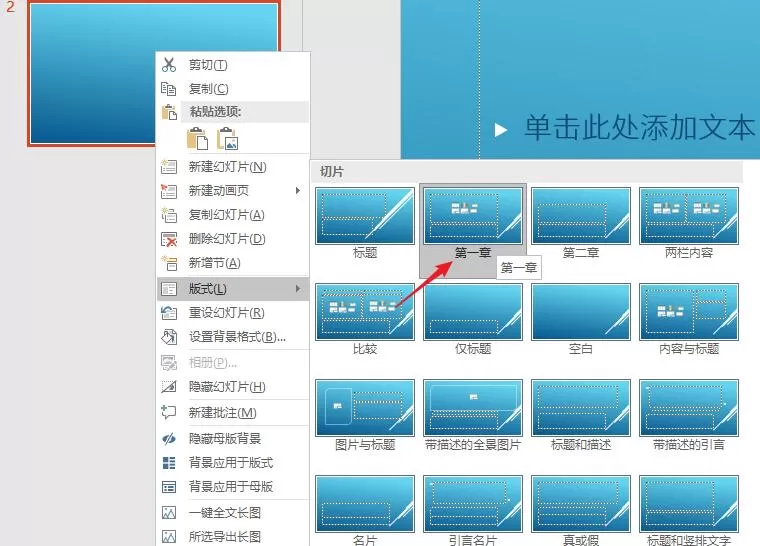Select 所选导出长图 menu entry
The image size is (760, 546).
click(233, 537)
